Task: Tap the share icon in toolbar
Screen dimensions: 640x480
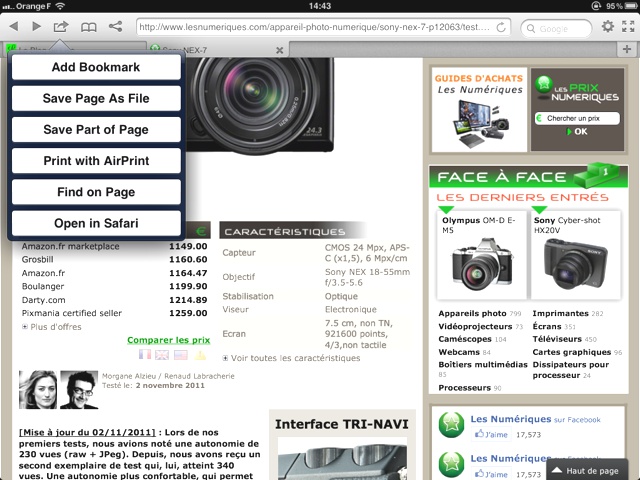Action: (x=116, y=27)
